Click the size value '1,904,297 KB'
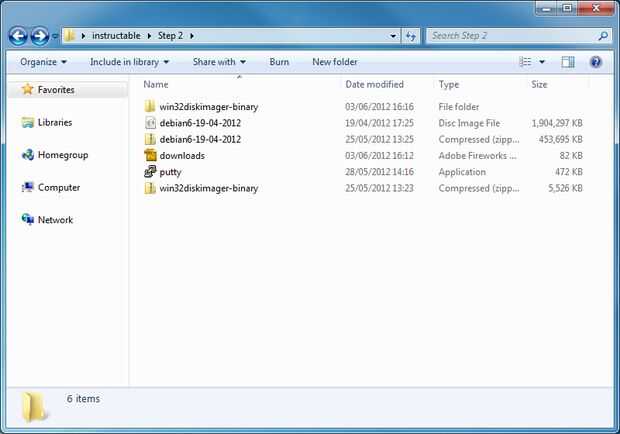The height and width of the screenshot is (434, 620). [x=557, y=123]
